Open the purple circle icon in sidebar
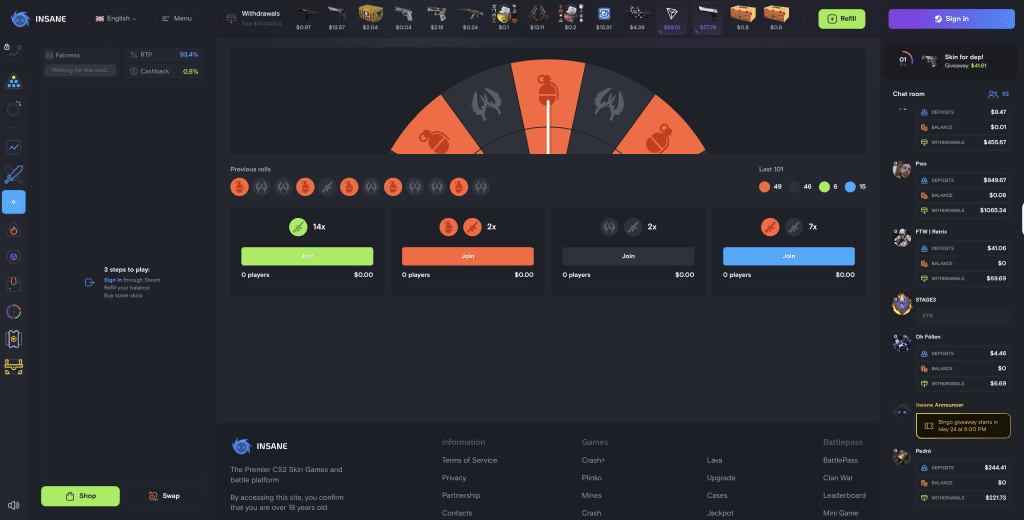Image resolution: width=1024 pixels, height=520 pixels. [x=14, y=257]
